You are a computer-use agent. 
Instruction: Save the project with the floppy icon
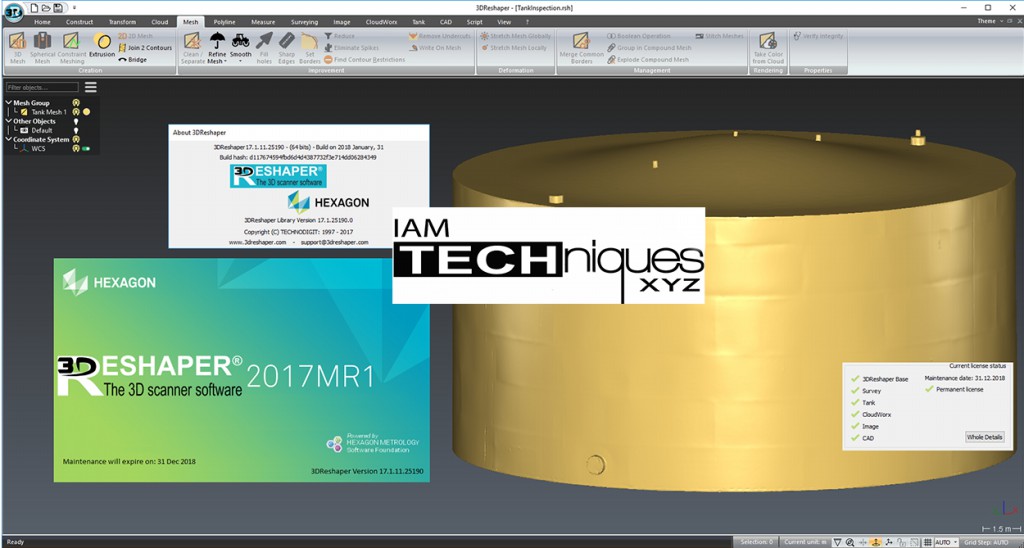pyautogui.click(x=57, y=8)
